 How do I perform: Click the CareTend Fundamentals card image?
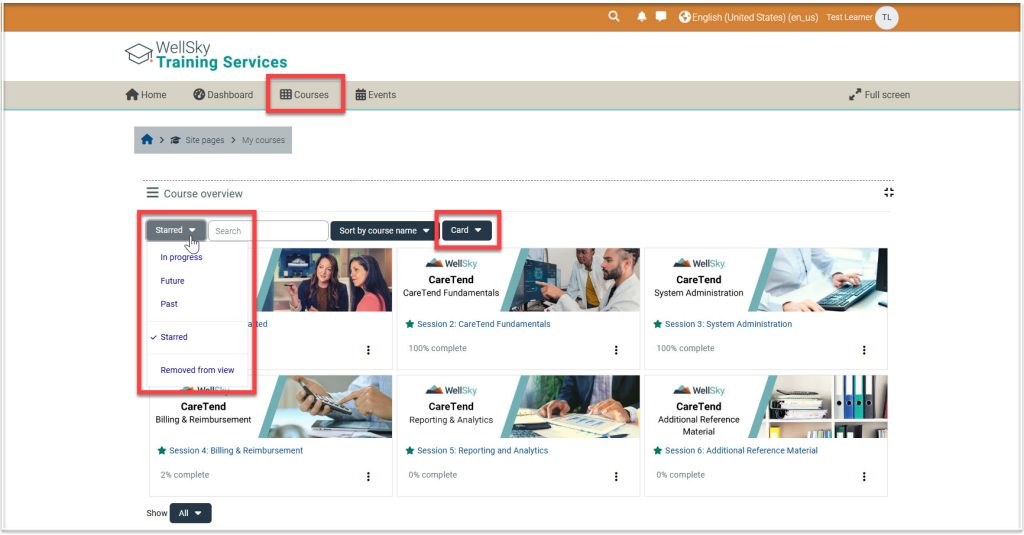tap(519, 280)
